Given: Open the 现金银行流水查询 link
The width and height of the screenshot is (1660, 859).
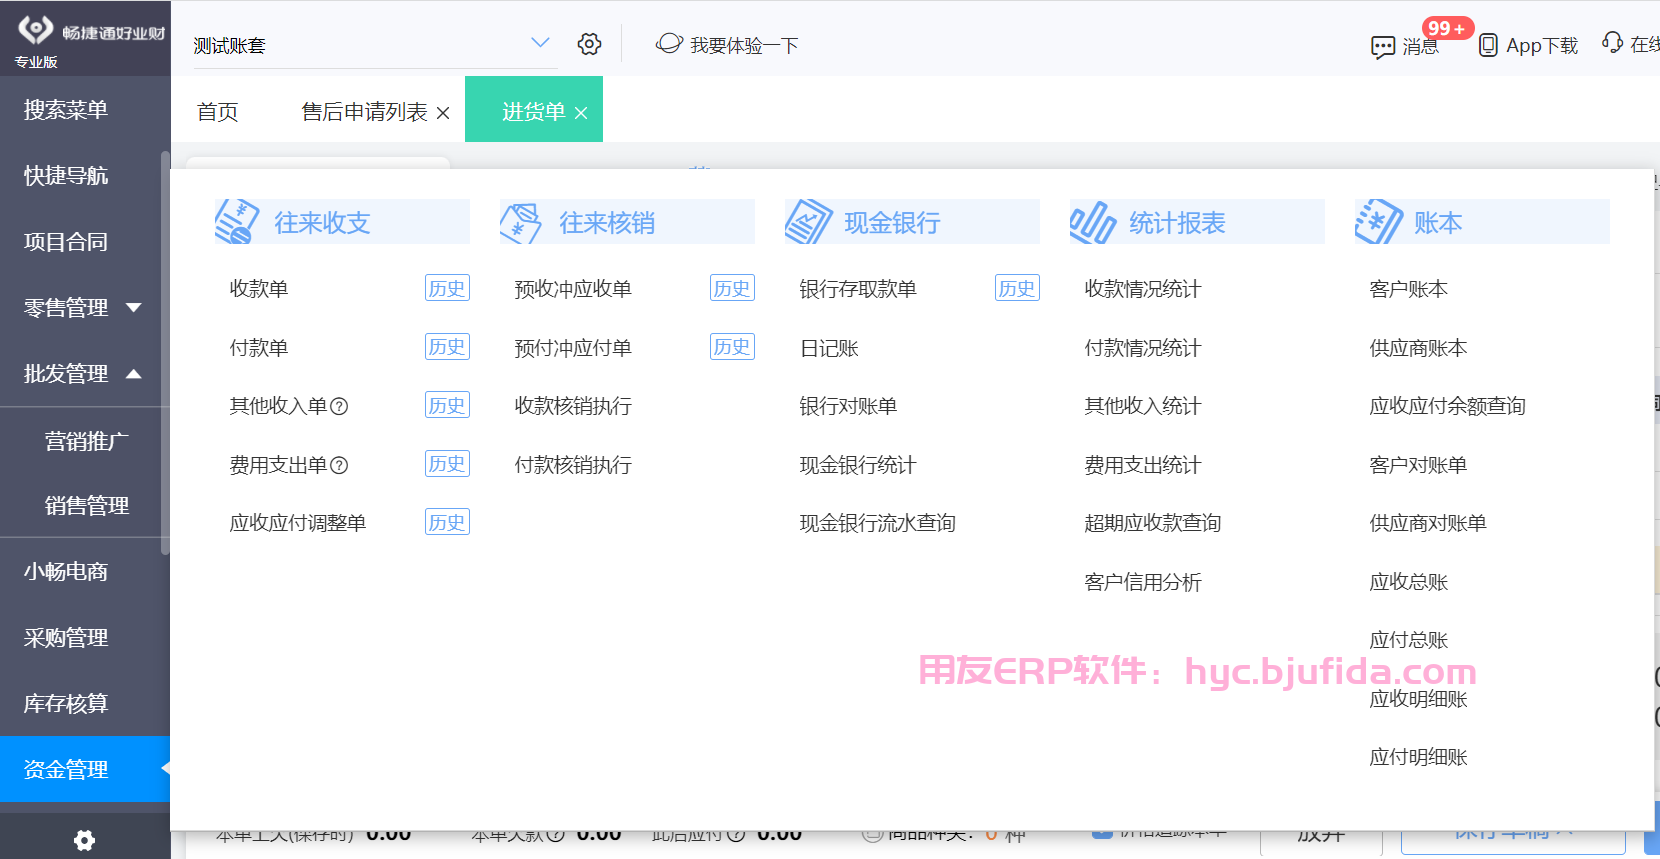Looking at the screenshot, I should click(878, 523).
